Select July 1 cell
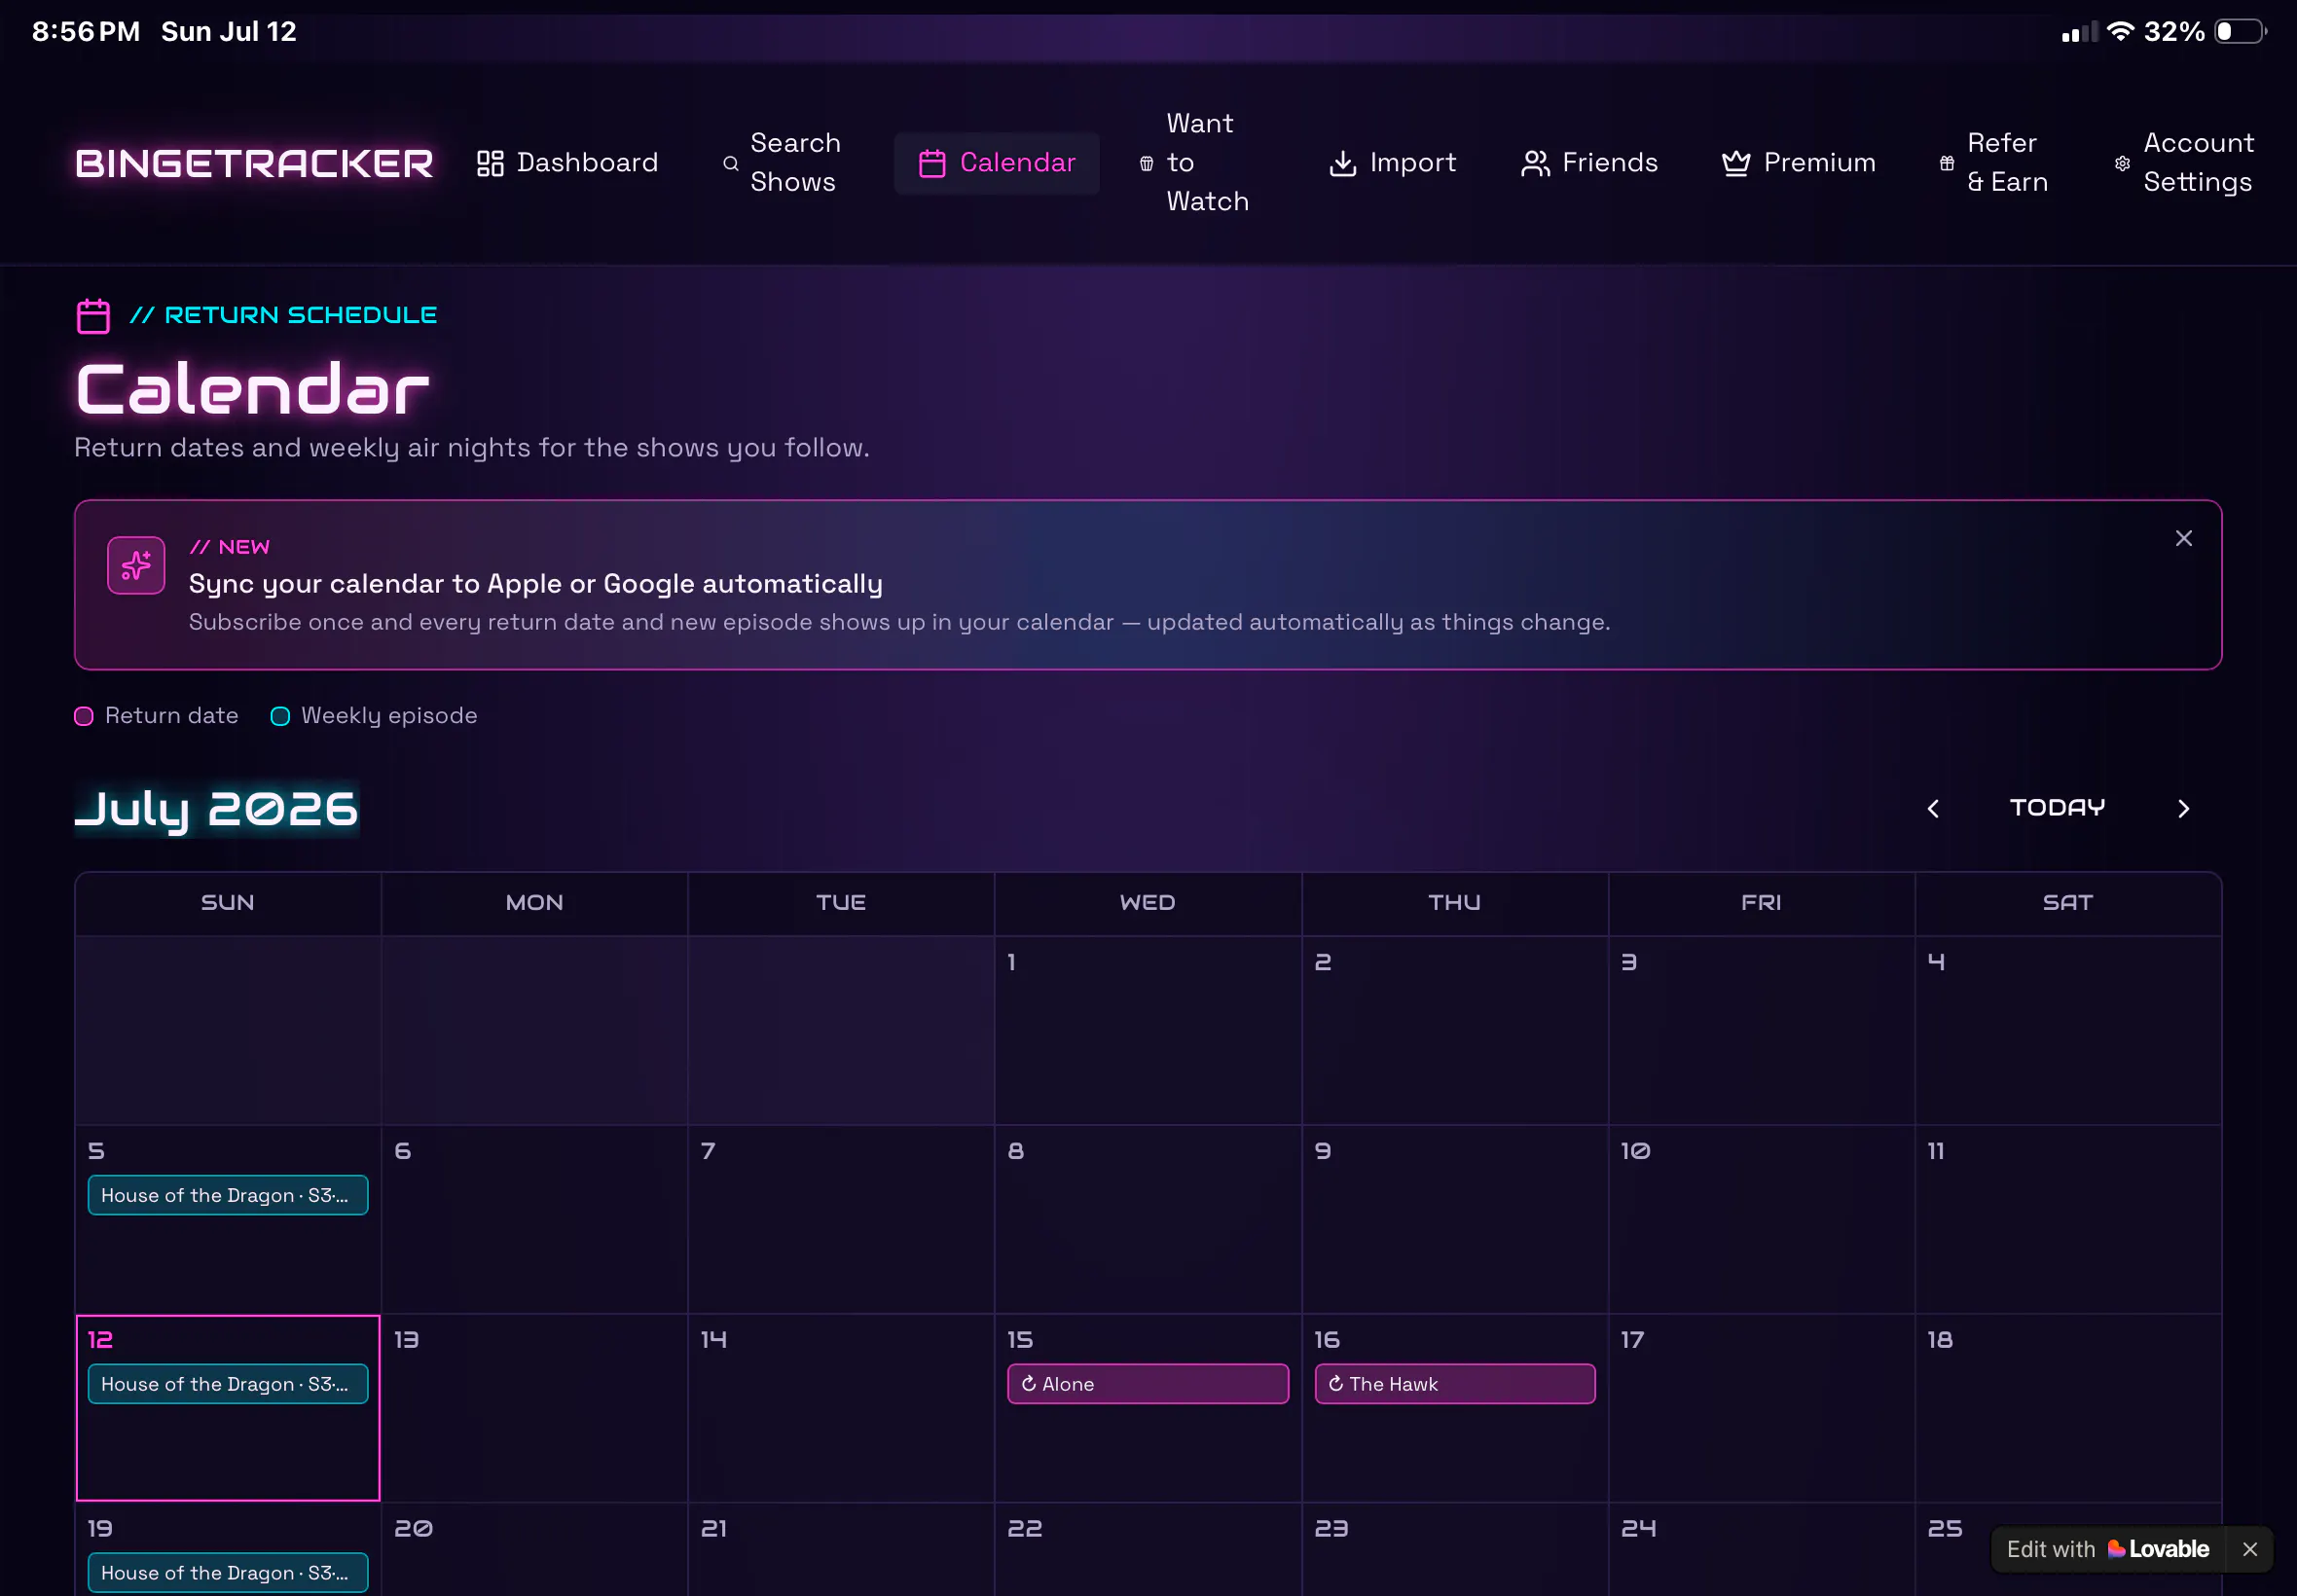2297x1596 pixels. click(x=1148, y=1030)
